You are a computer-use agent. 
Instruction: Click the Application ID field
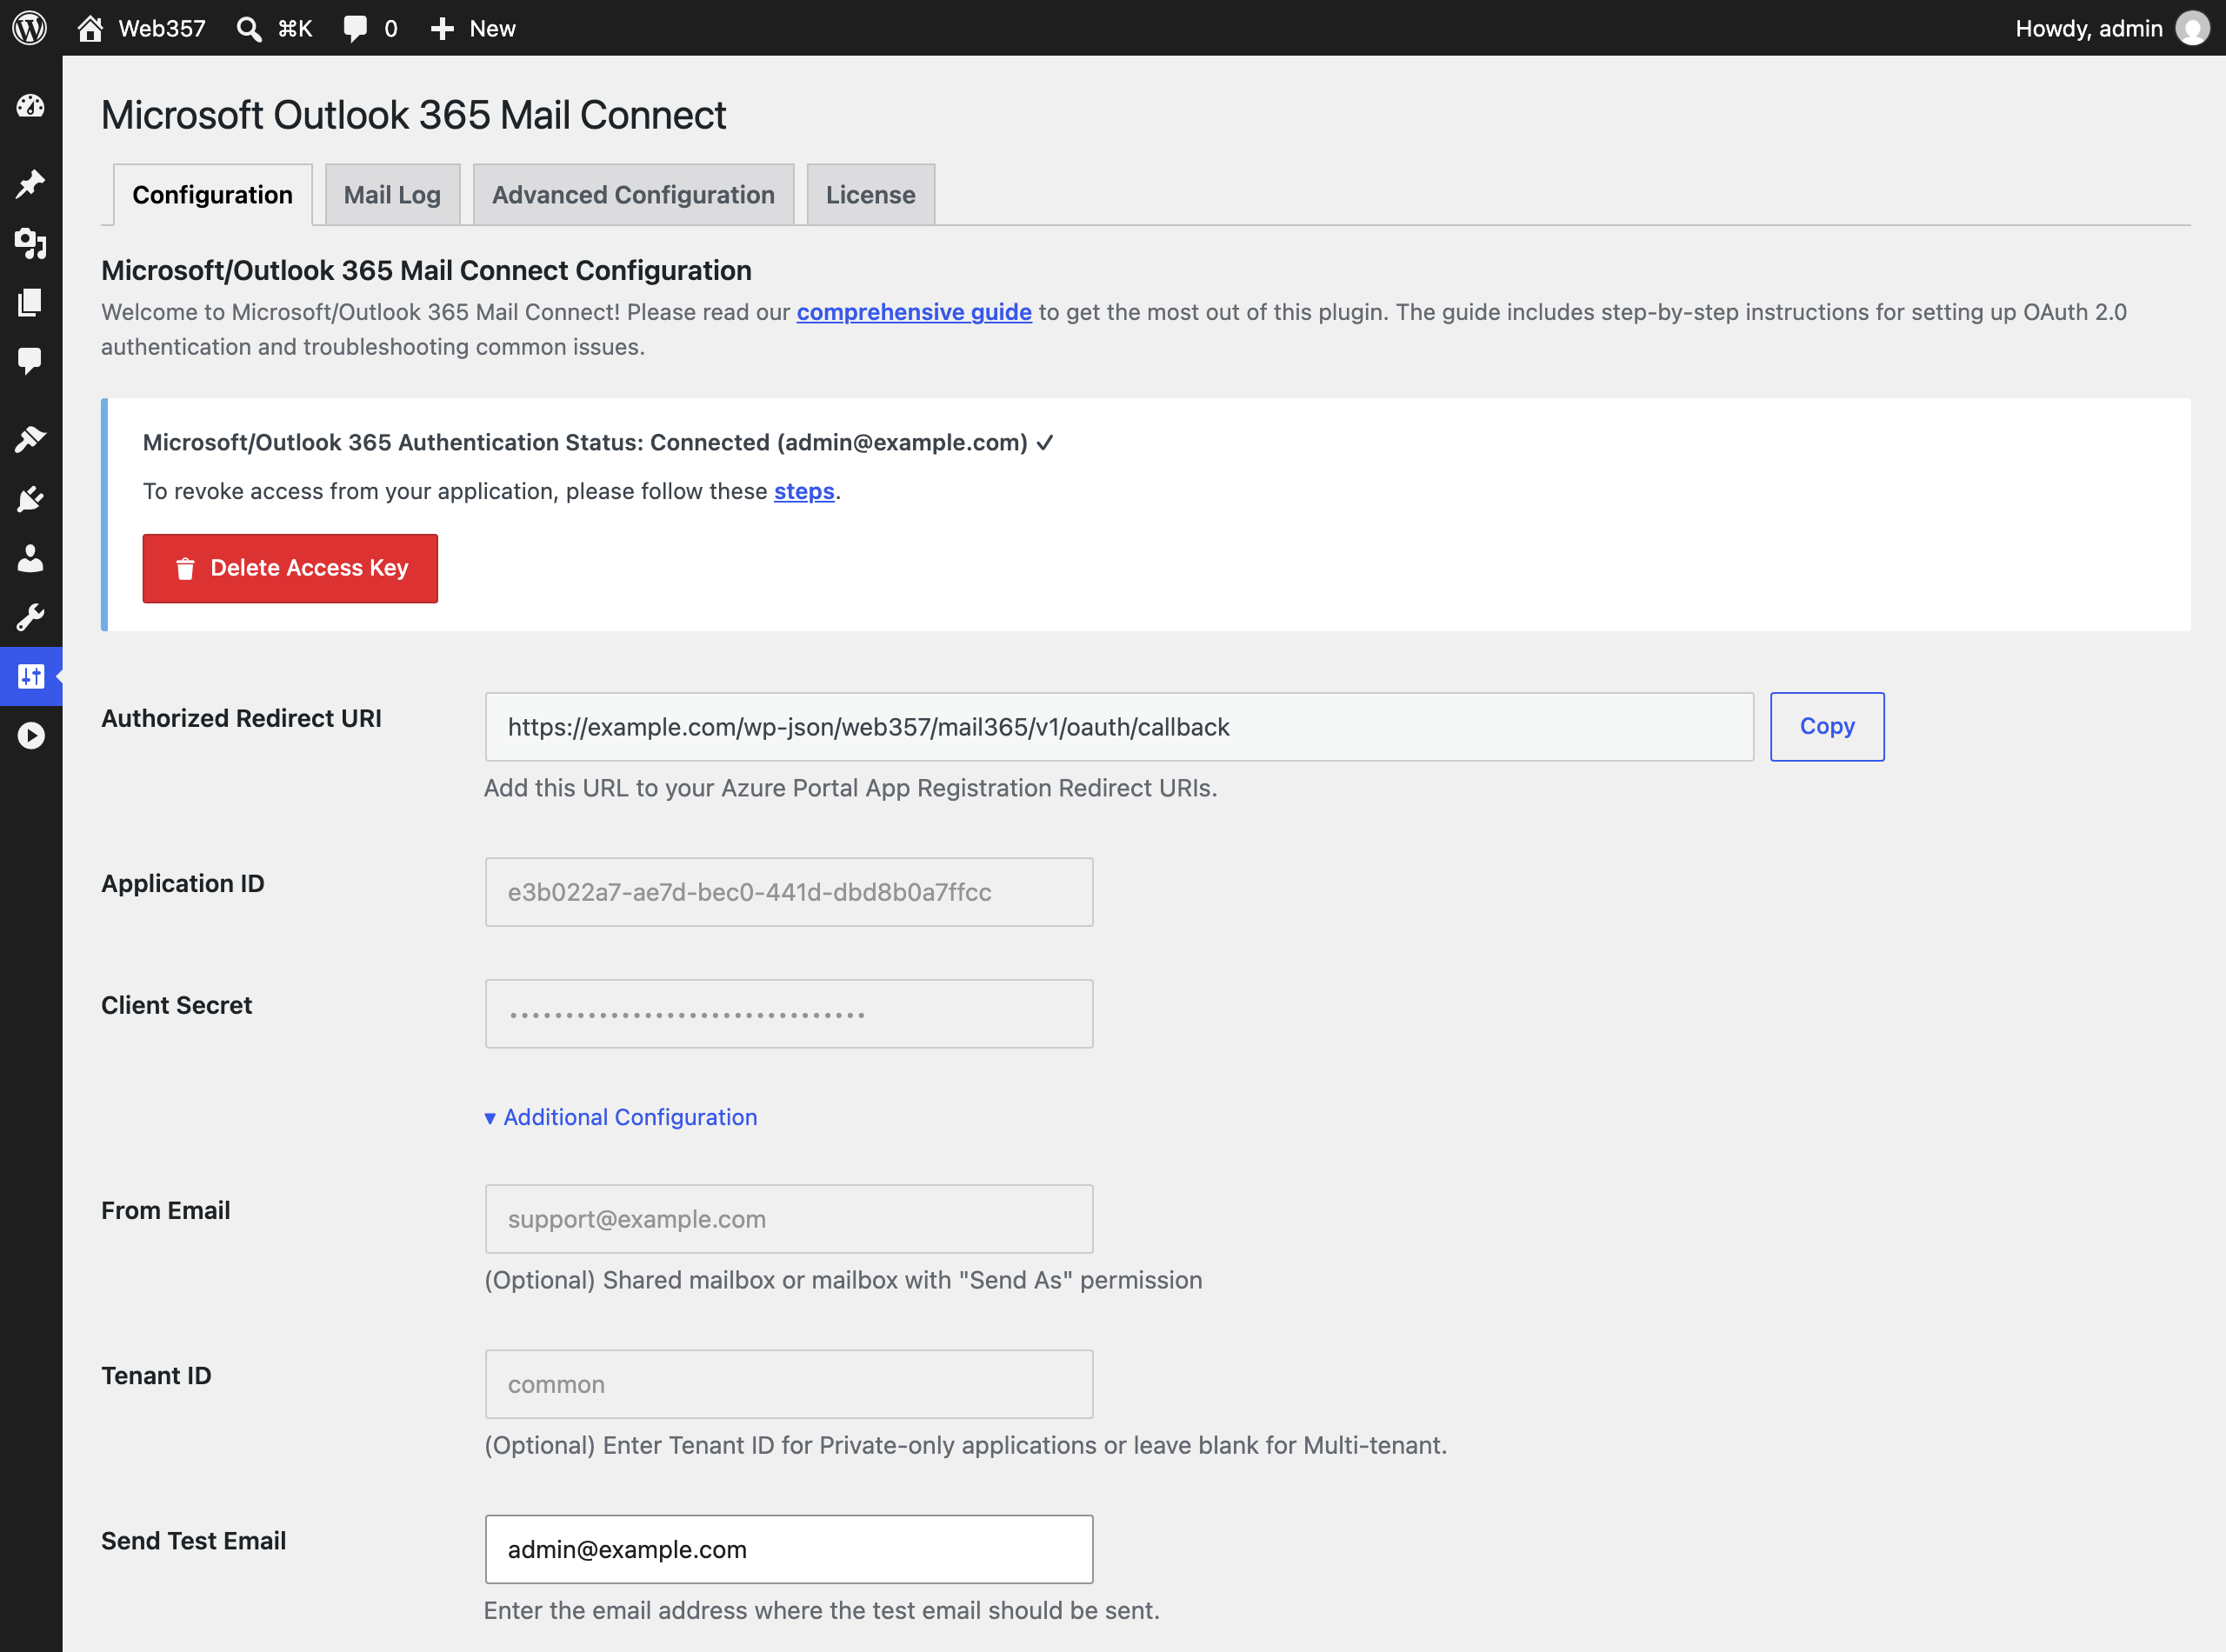(x=789, y=892)
